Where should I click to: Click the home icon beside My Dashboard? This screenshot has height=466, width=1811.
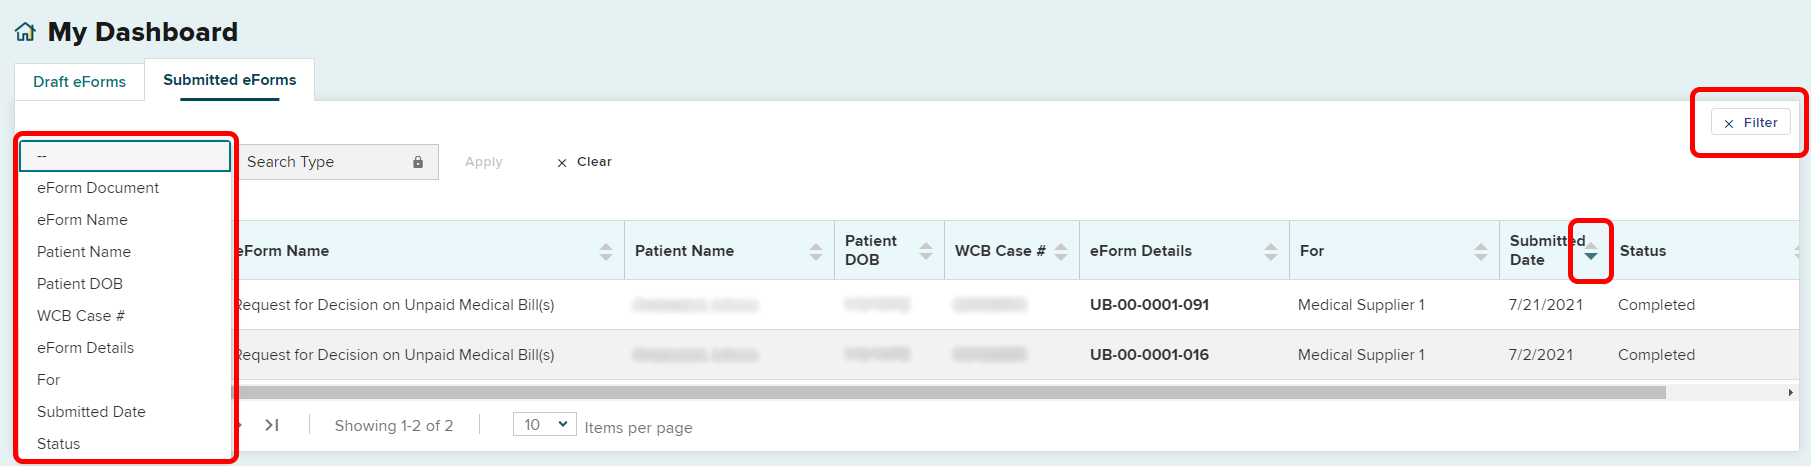(25, 32)
